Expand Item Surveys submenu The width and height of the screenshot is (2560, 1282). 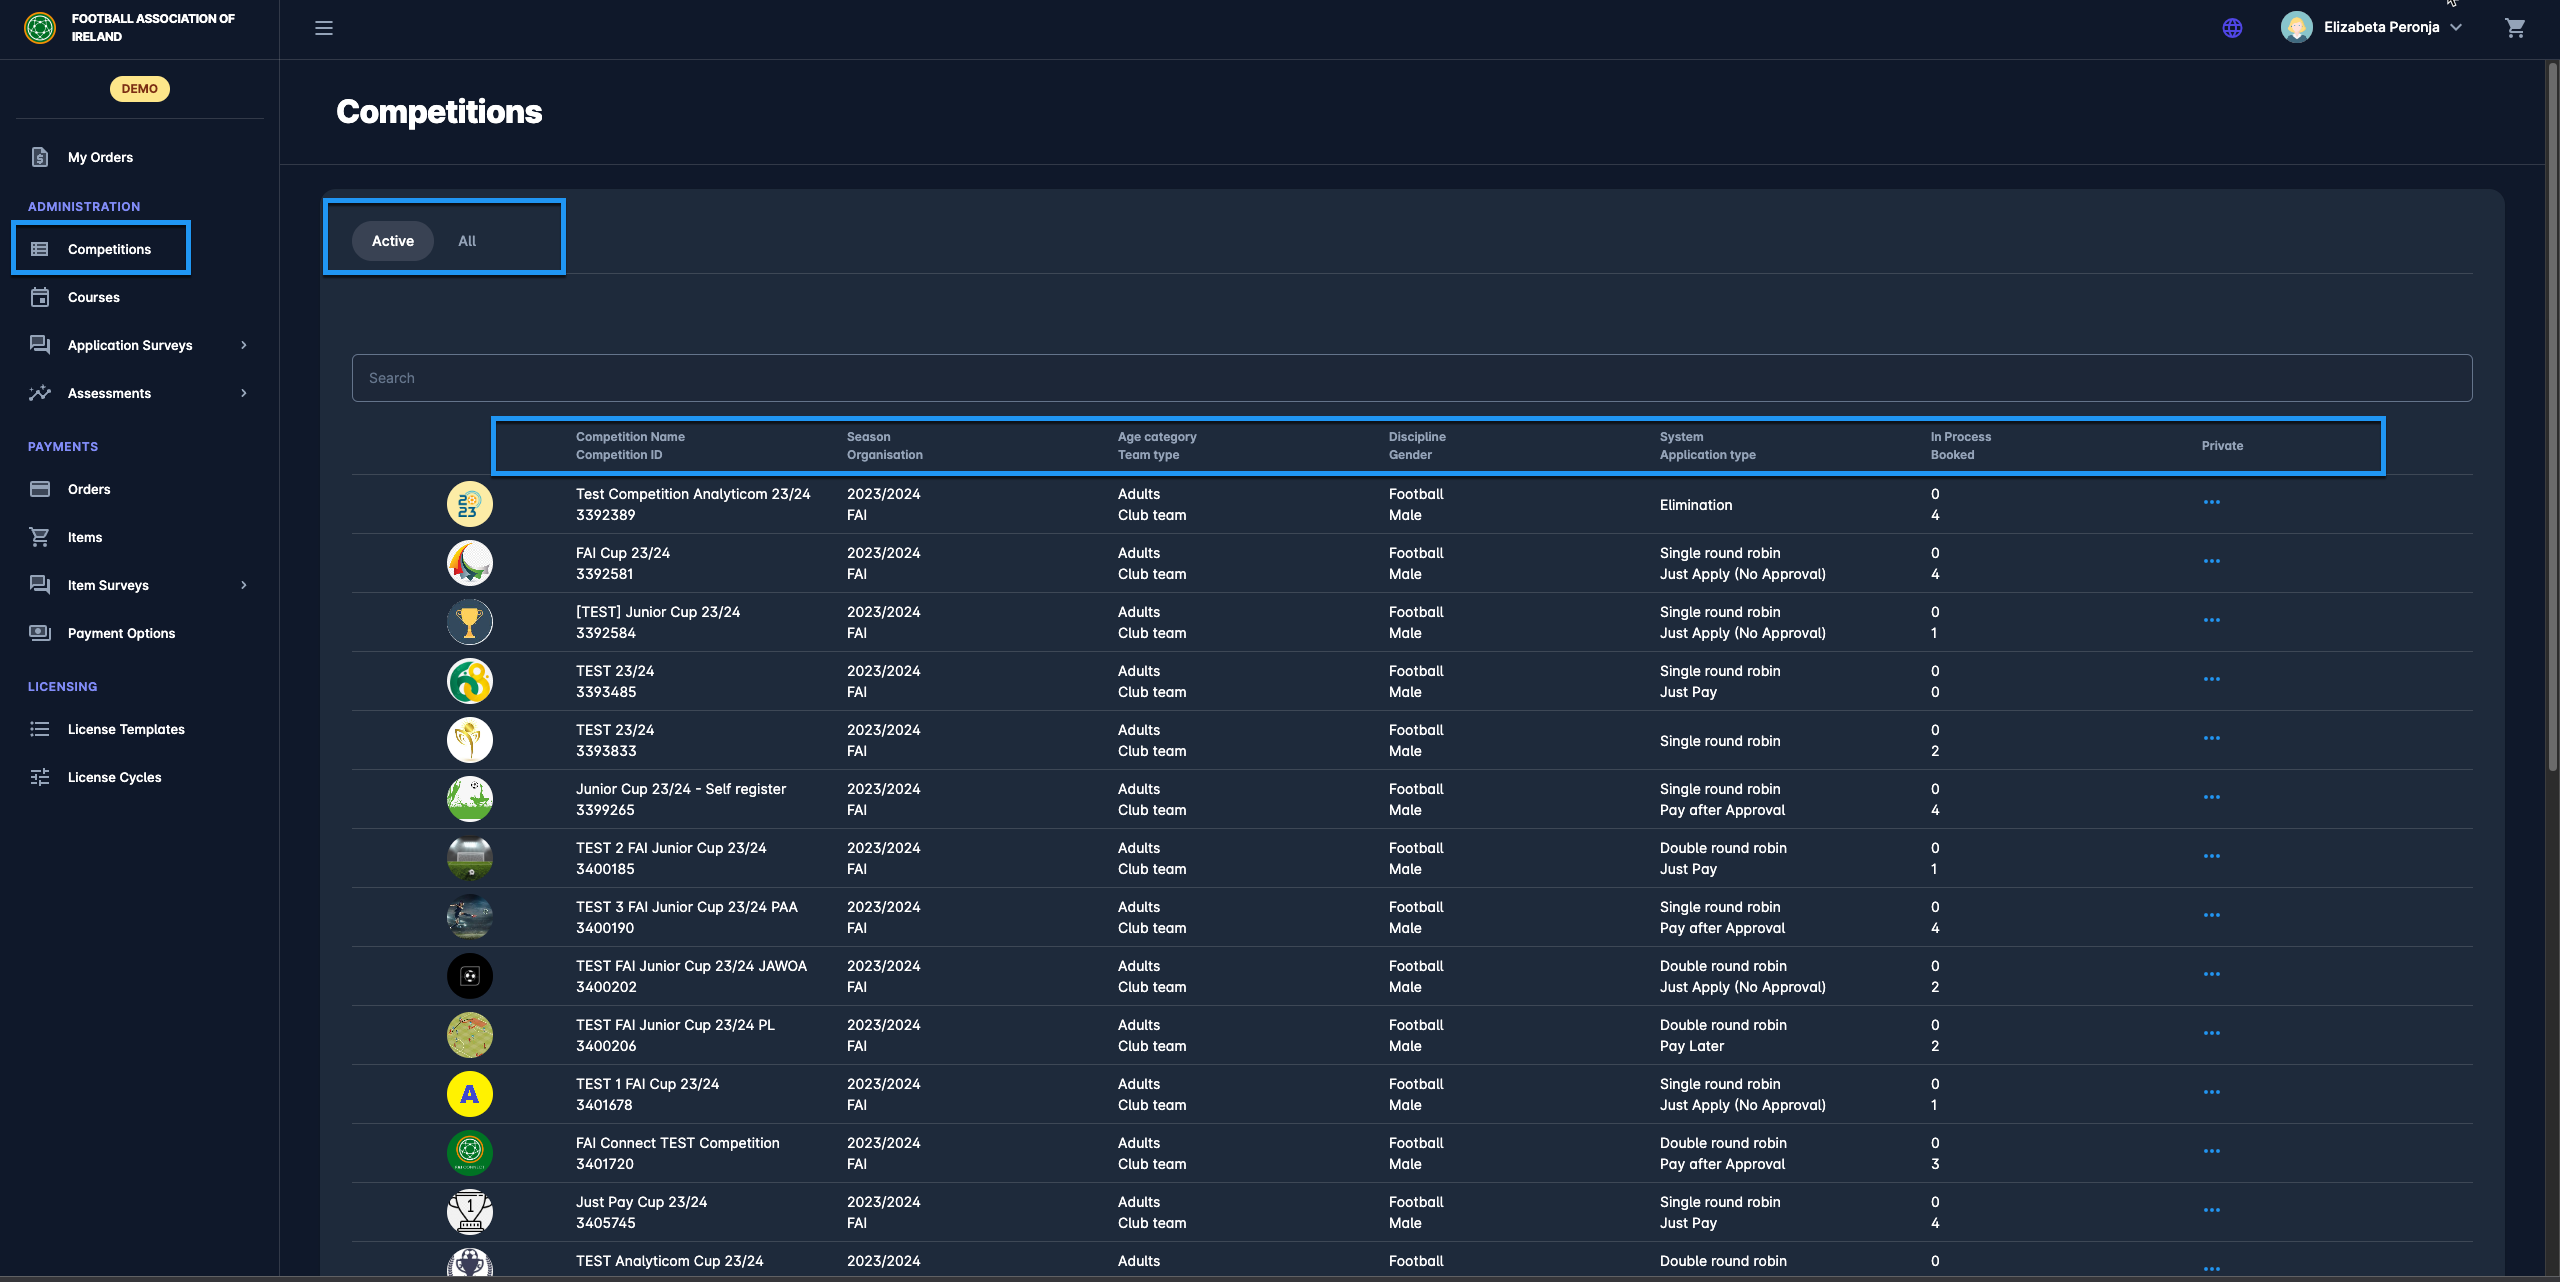click(x=243, y=585)
